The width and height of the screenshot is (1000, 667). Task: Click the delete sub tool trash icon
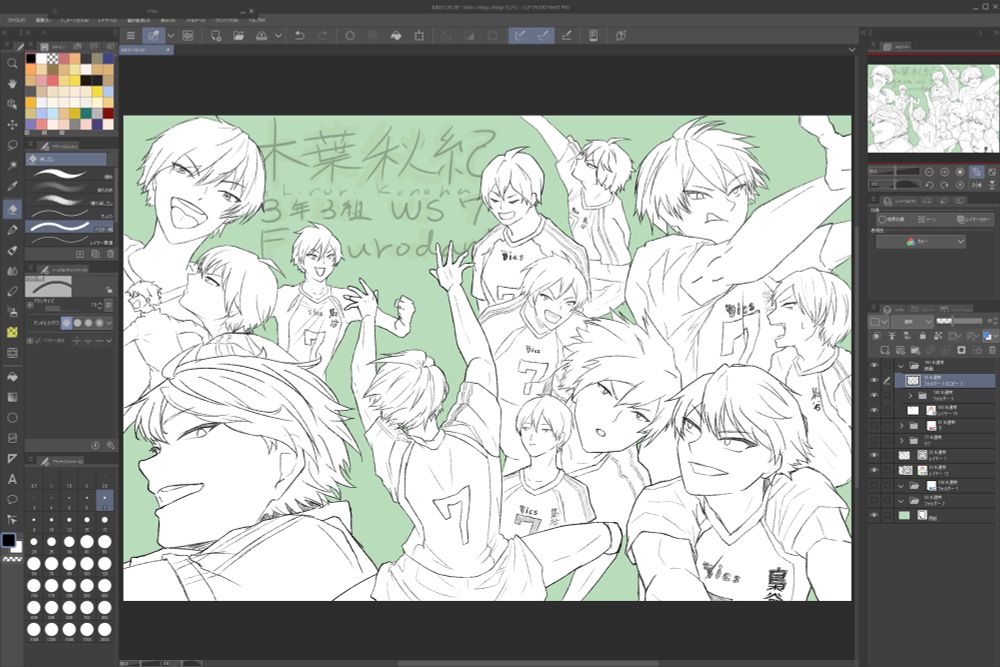[110, 254]
